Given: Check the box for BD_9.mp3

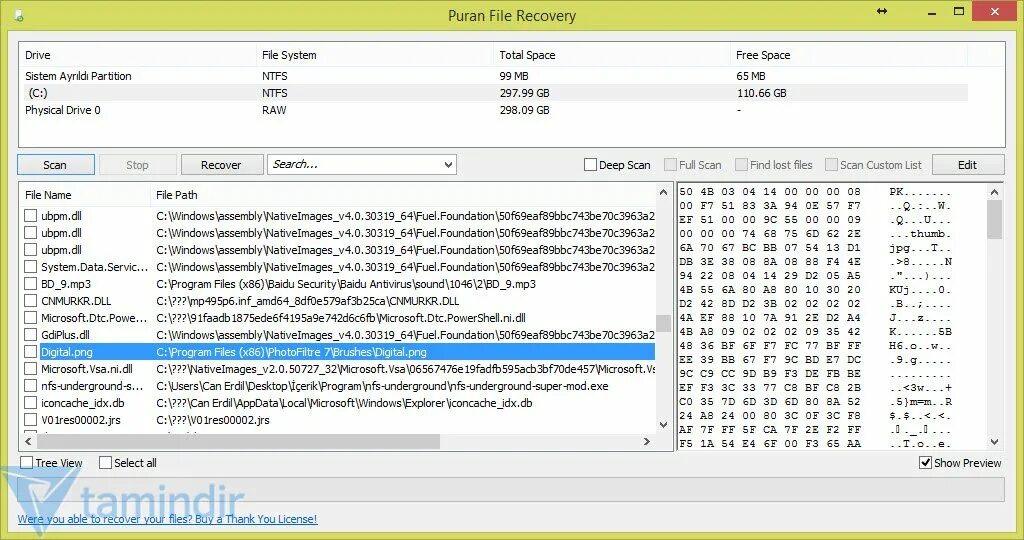Looking at the screenshot, I should point(31,283).
